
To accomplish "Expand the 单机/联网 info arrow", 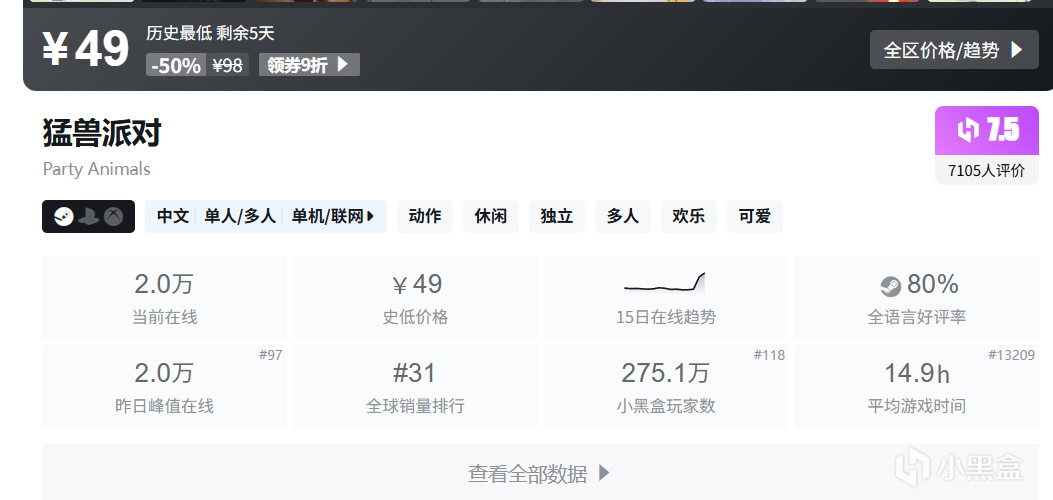I will 371,217.
